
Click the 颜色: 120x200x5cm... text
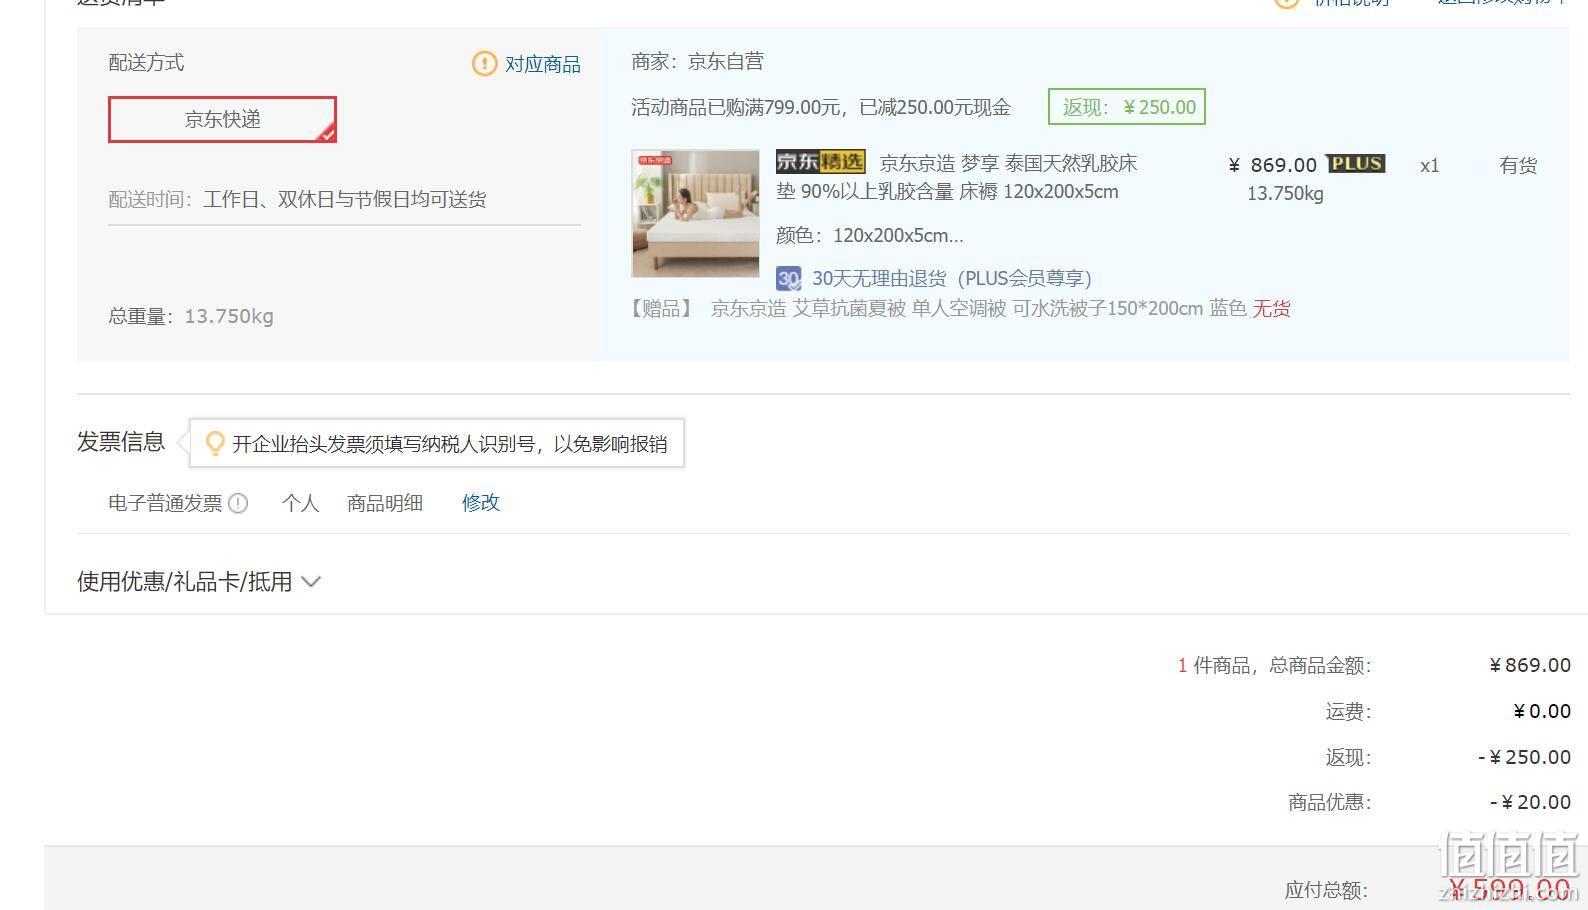[x=870, y=236]
